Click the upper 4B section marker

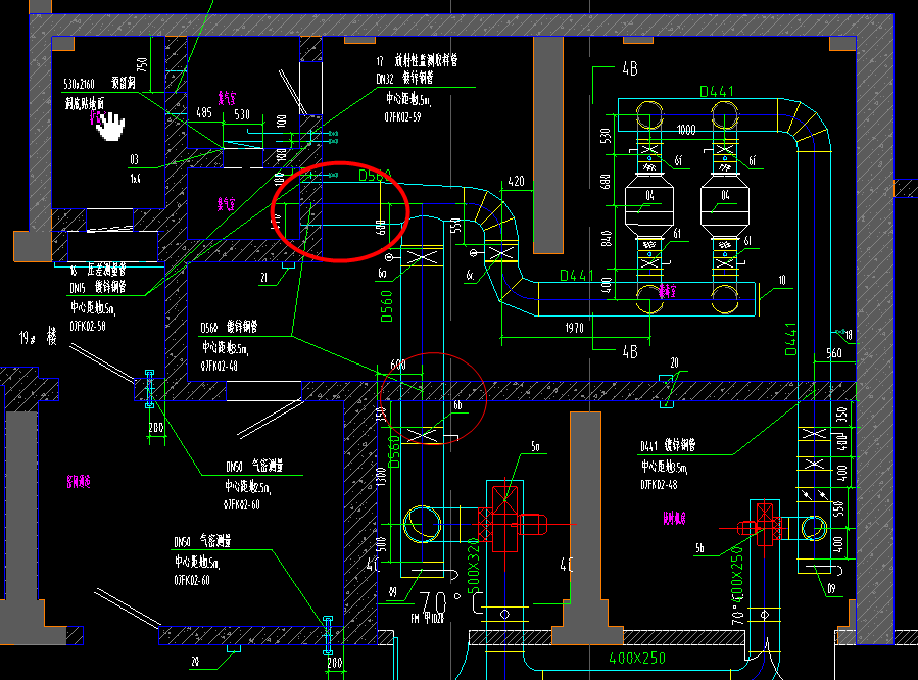630,71
